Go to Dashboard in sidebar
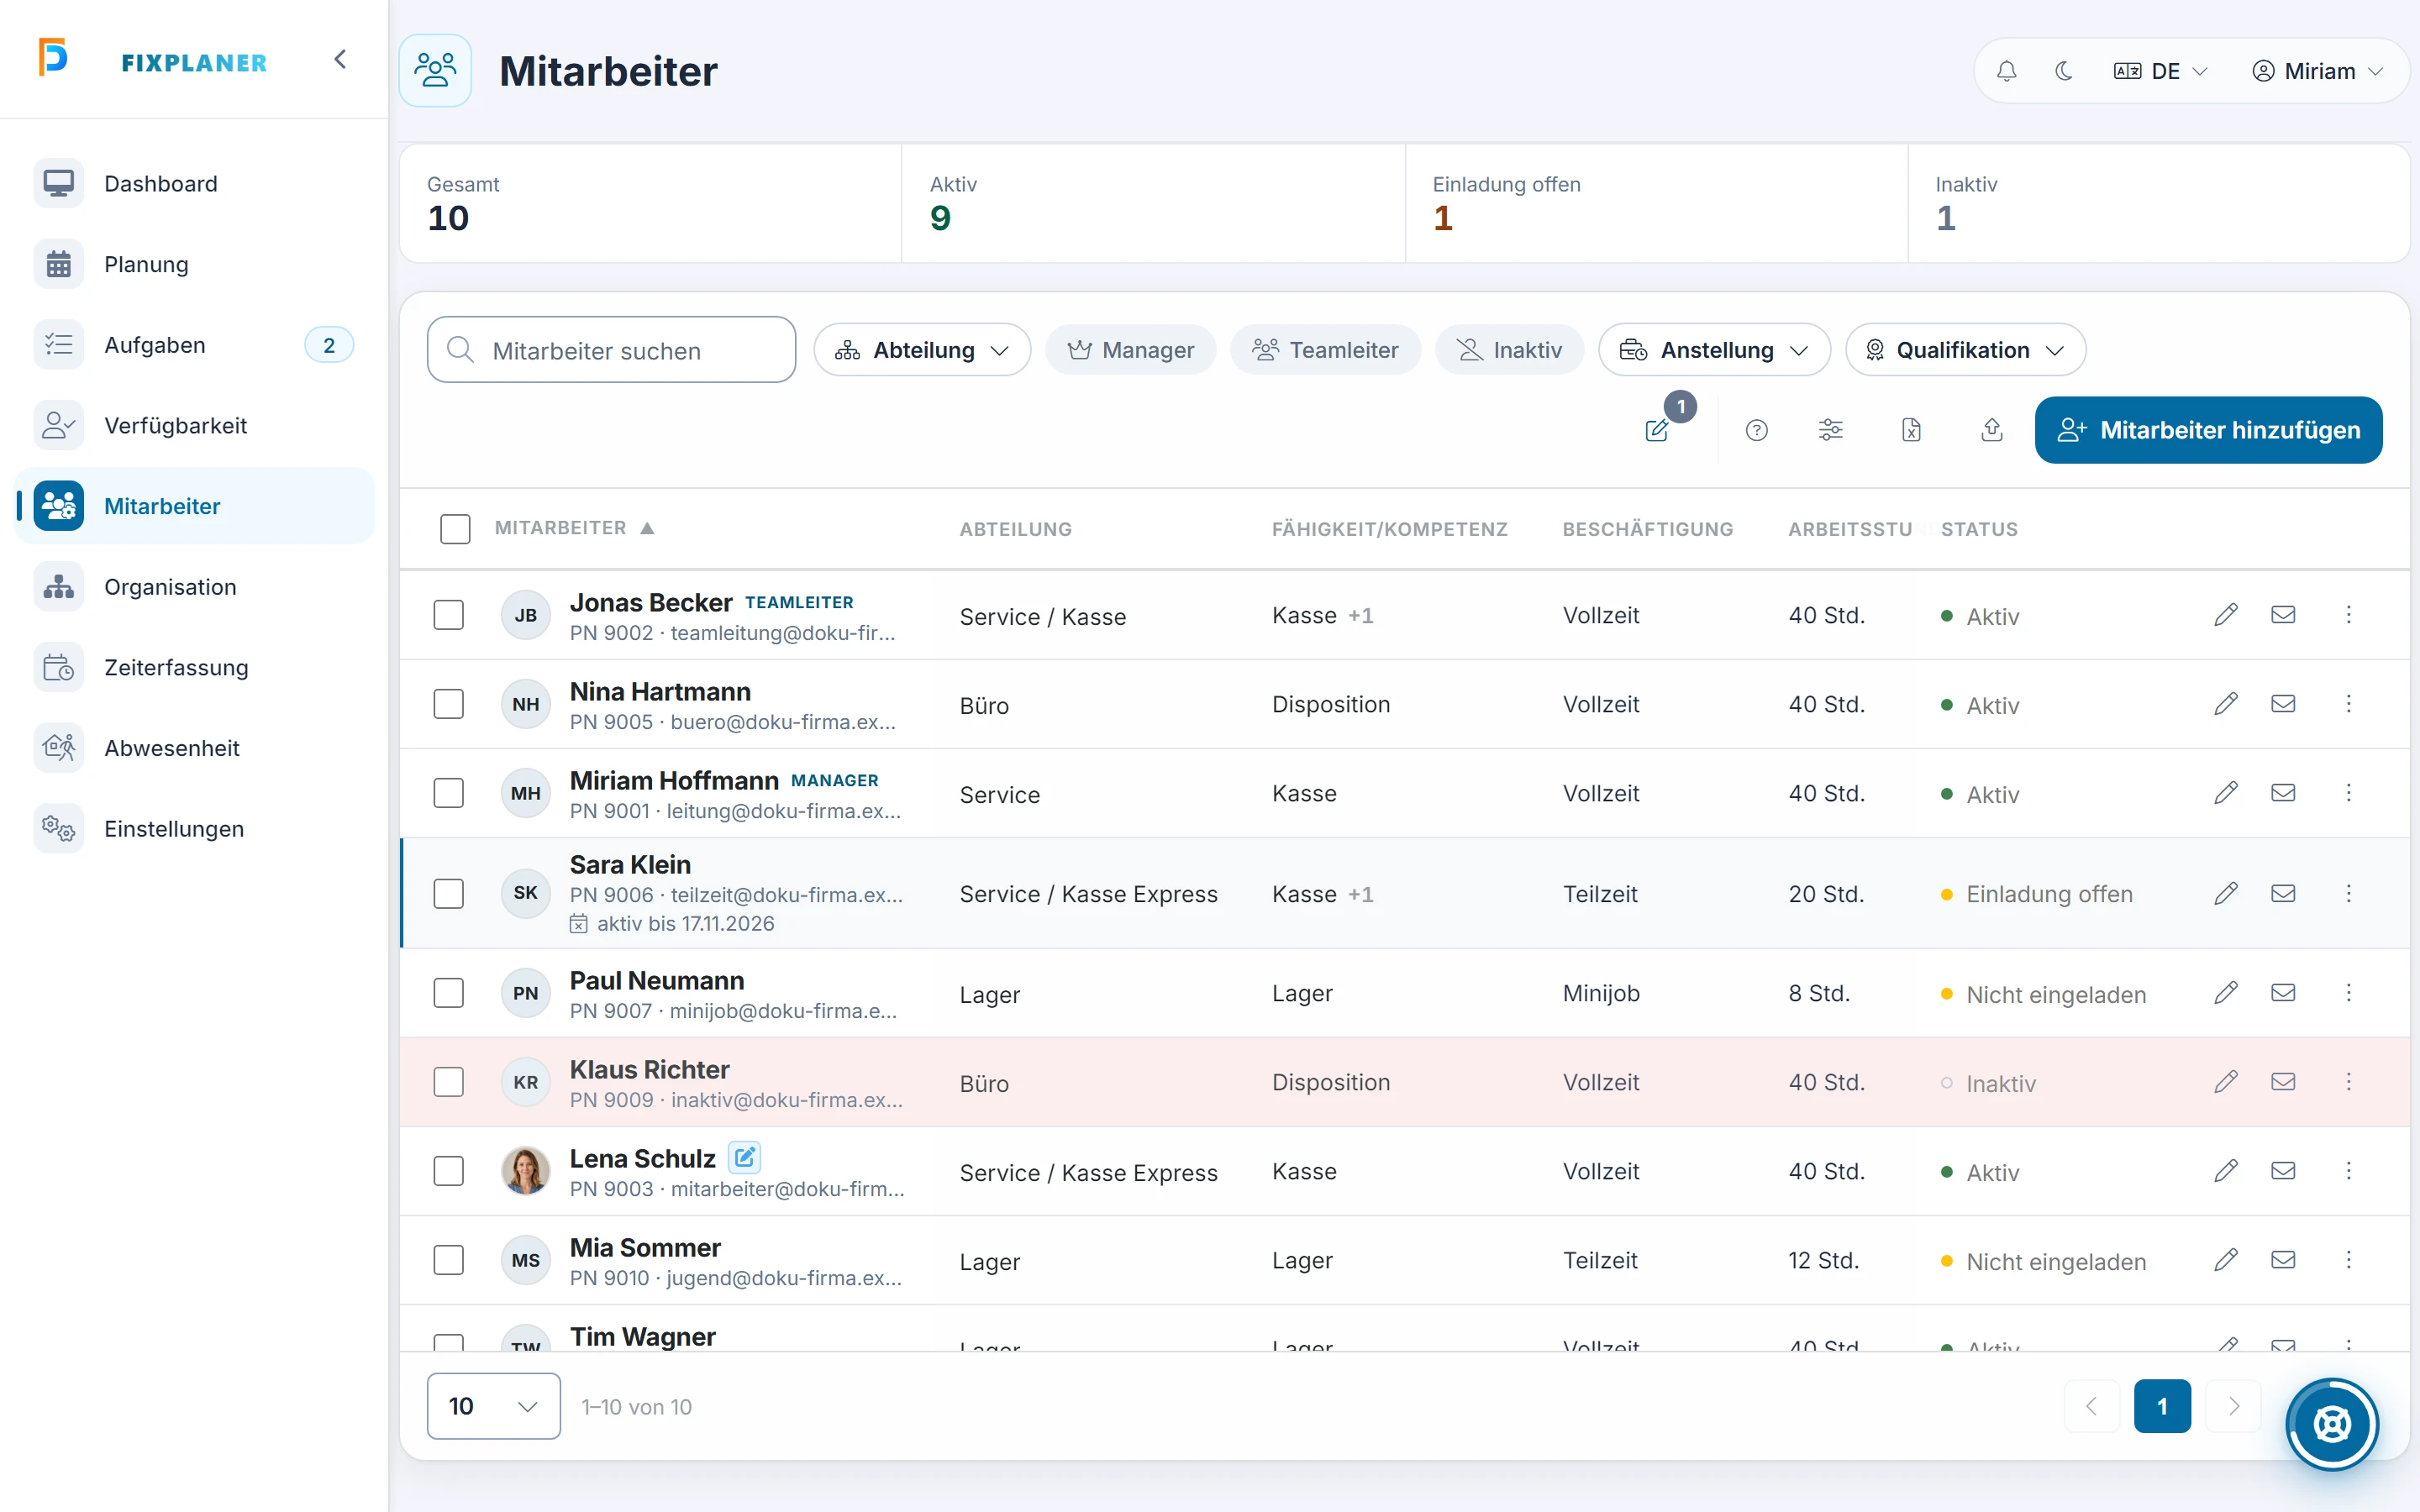 [x=195, y=184]
